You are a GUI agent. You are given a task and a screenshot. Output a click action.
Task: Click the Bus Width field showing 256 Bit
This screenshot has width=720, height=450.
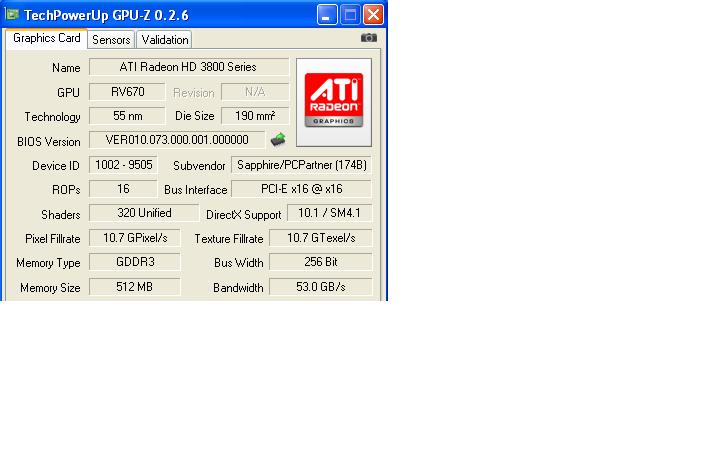(x=321, y=262)
